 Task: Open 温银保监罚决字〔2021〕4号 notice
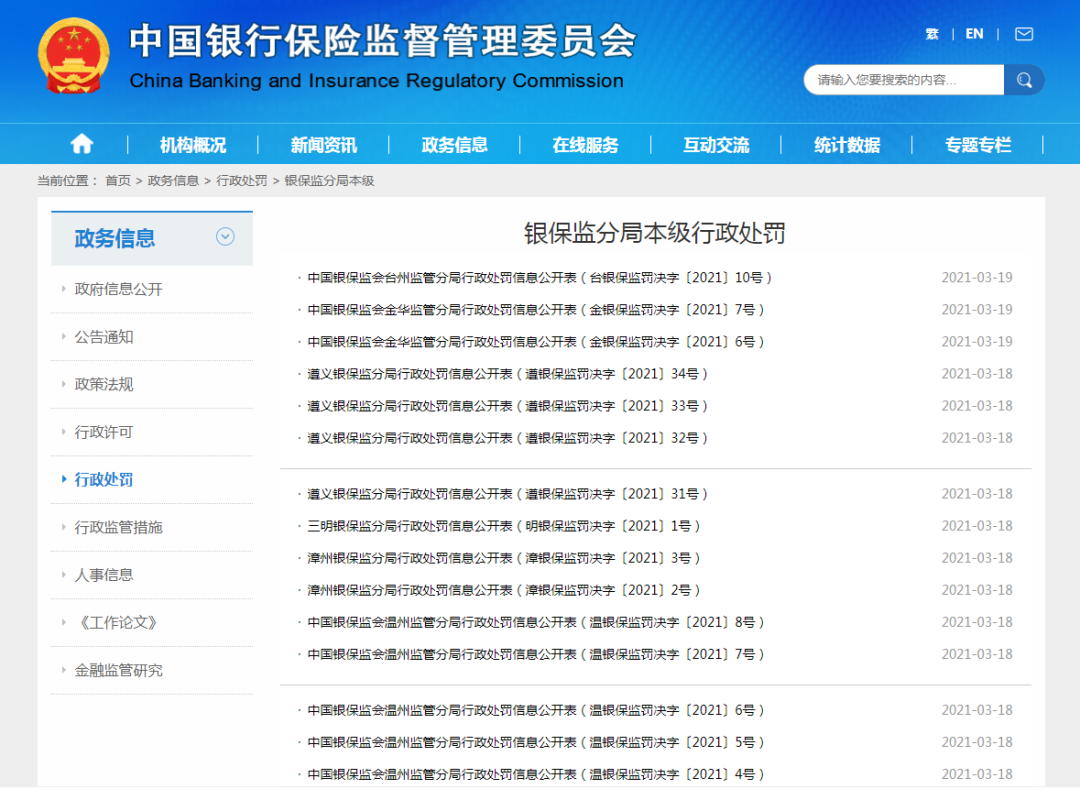click(536, 774)
